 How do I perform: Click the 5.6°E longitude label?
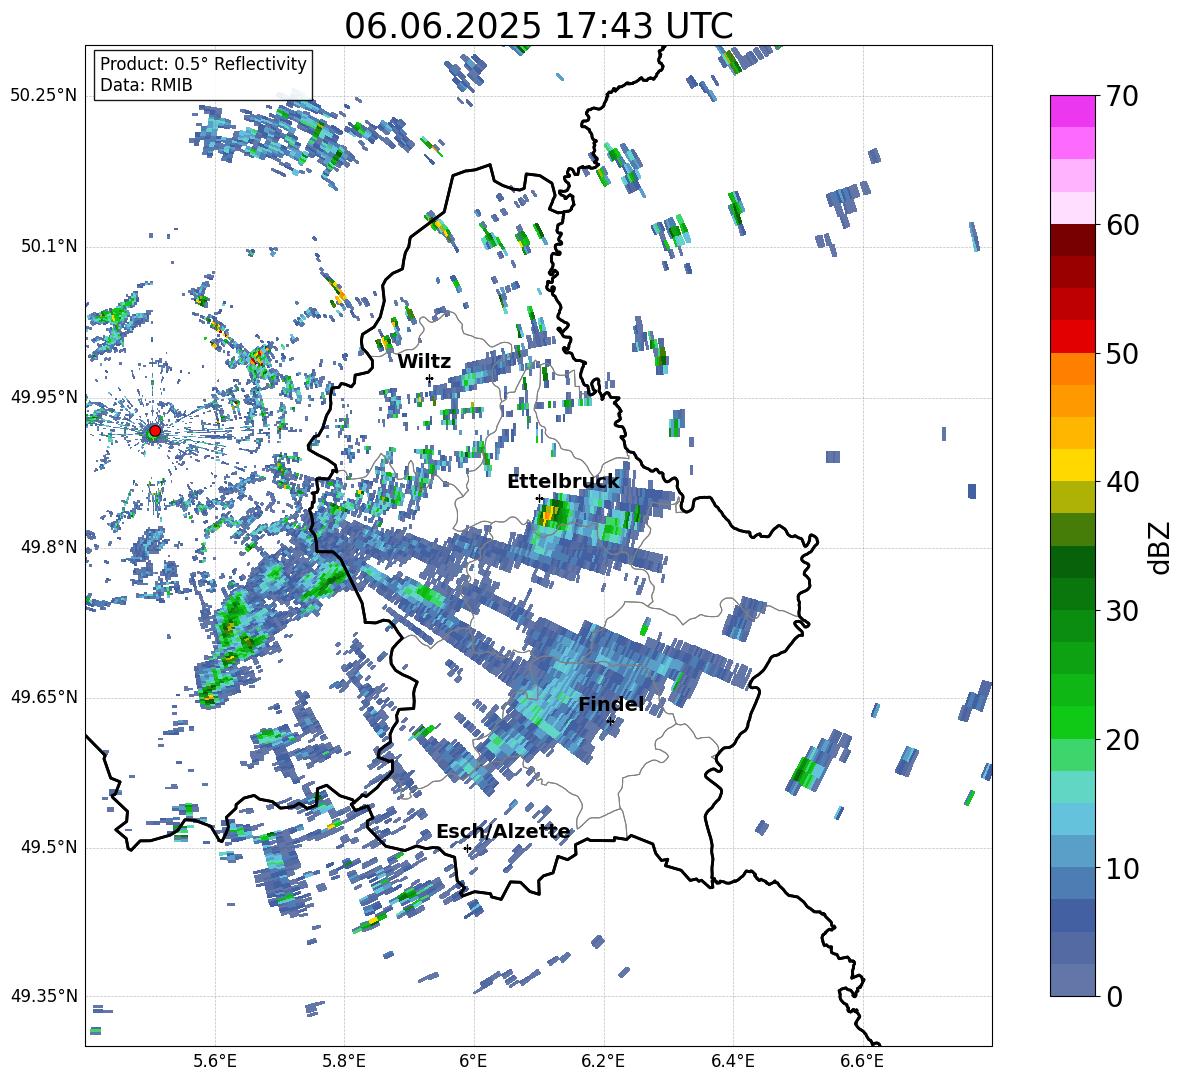pyautogui.click(x=215, y=1061)
